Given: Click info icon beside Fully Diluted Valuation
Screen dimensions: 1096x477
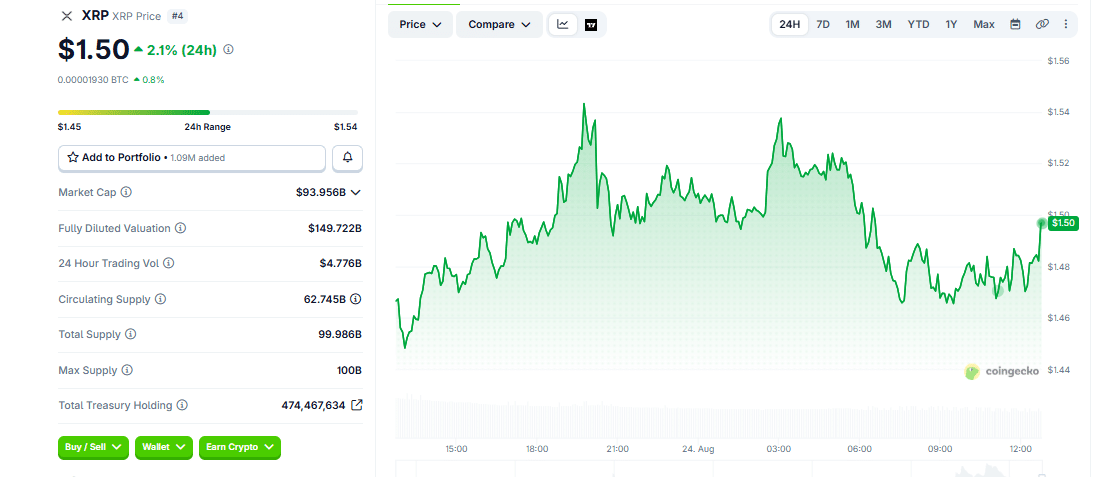Looking at the screenshot, I should point(180,228).
